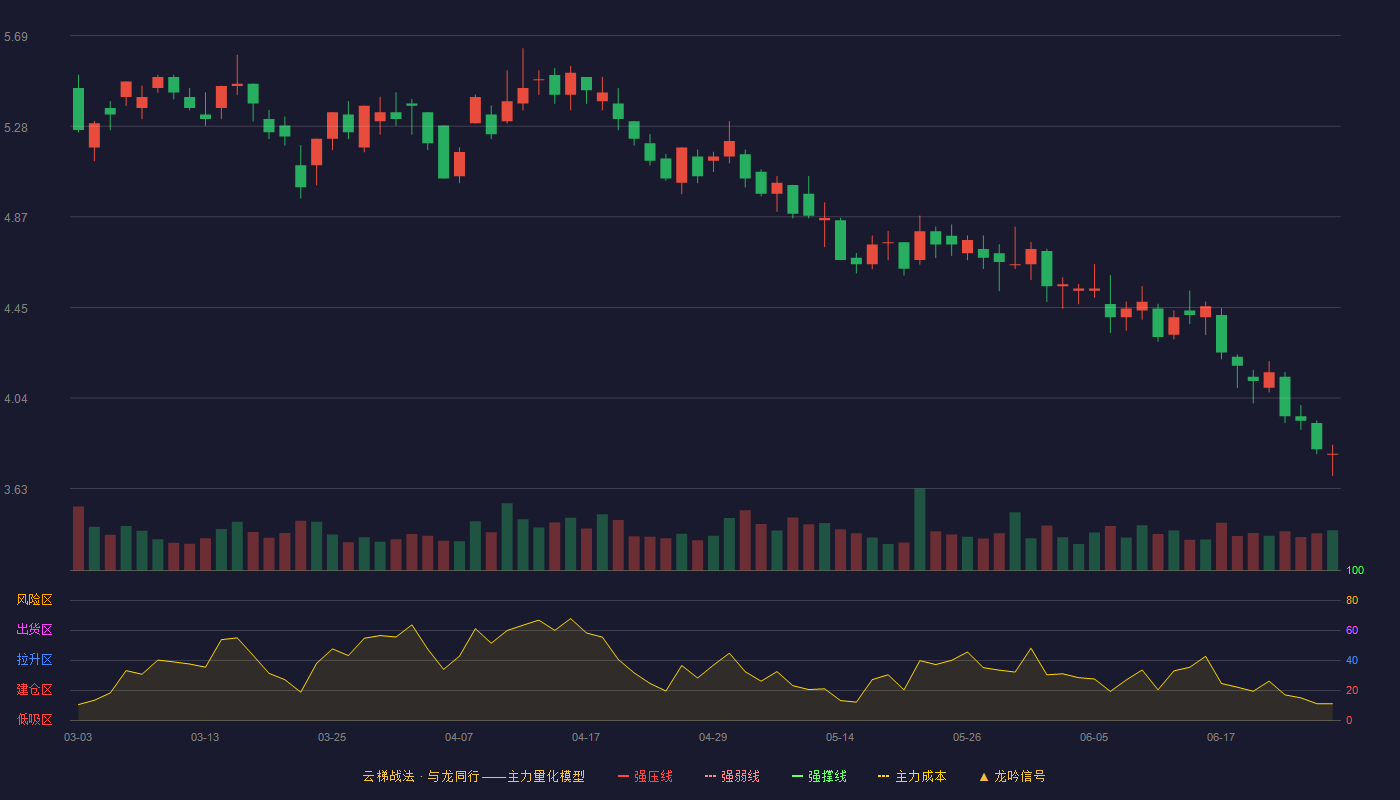Click the 03-13 date label
1400x800 pixels.
205,737
